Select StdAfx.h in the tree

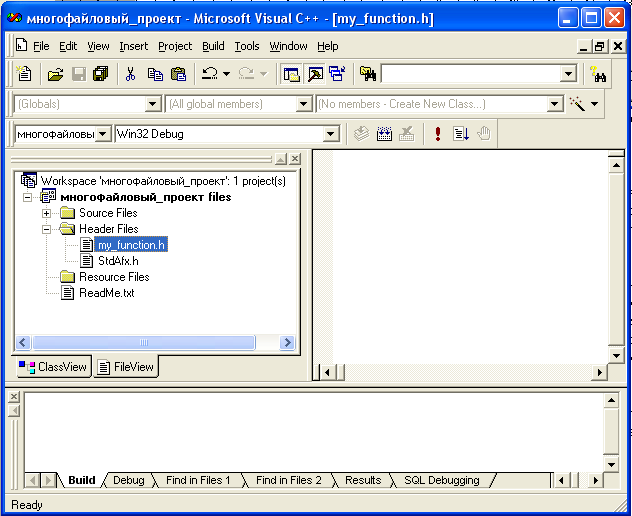click(x=118, y=261)
